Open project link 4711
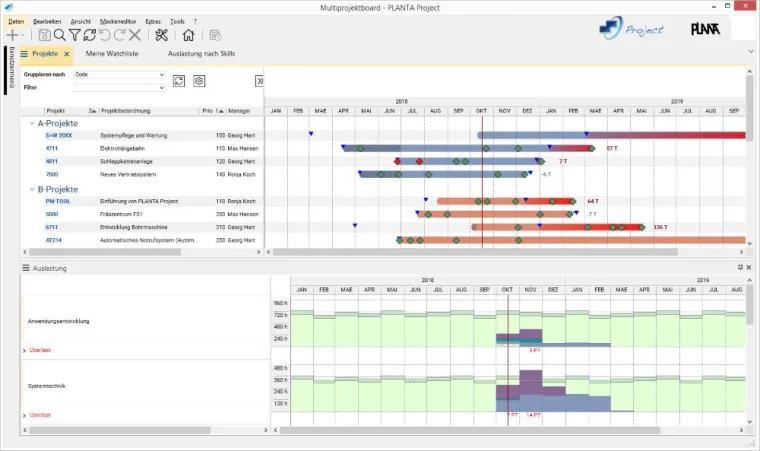Viewport: 760px width, 451px height. (52, 148)
